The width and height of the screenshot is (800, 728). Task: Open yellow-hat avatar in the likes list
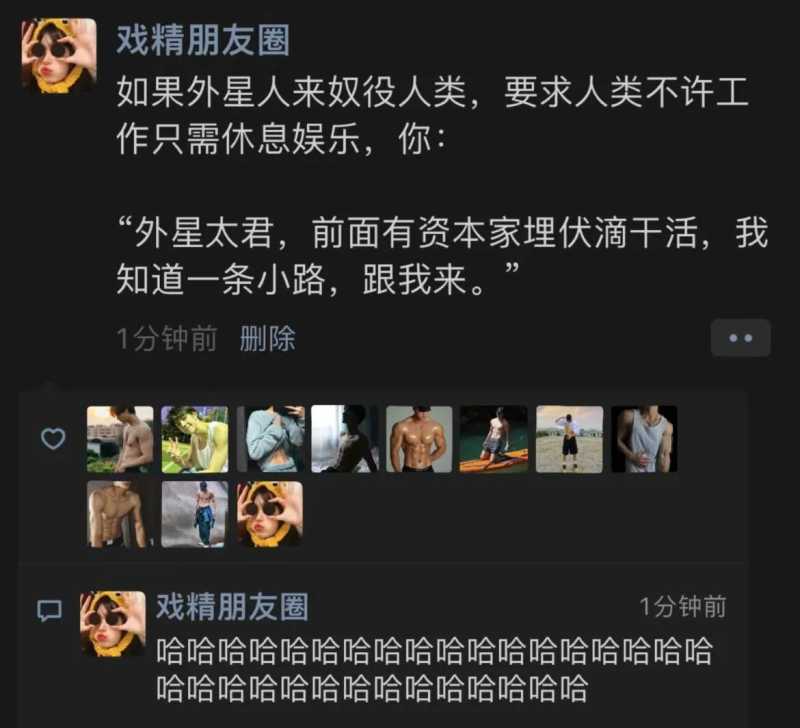coord(270,514)
